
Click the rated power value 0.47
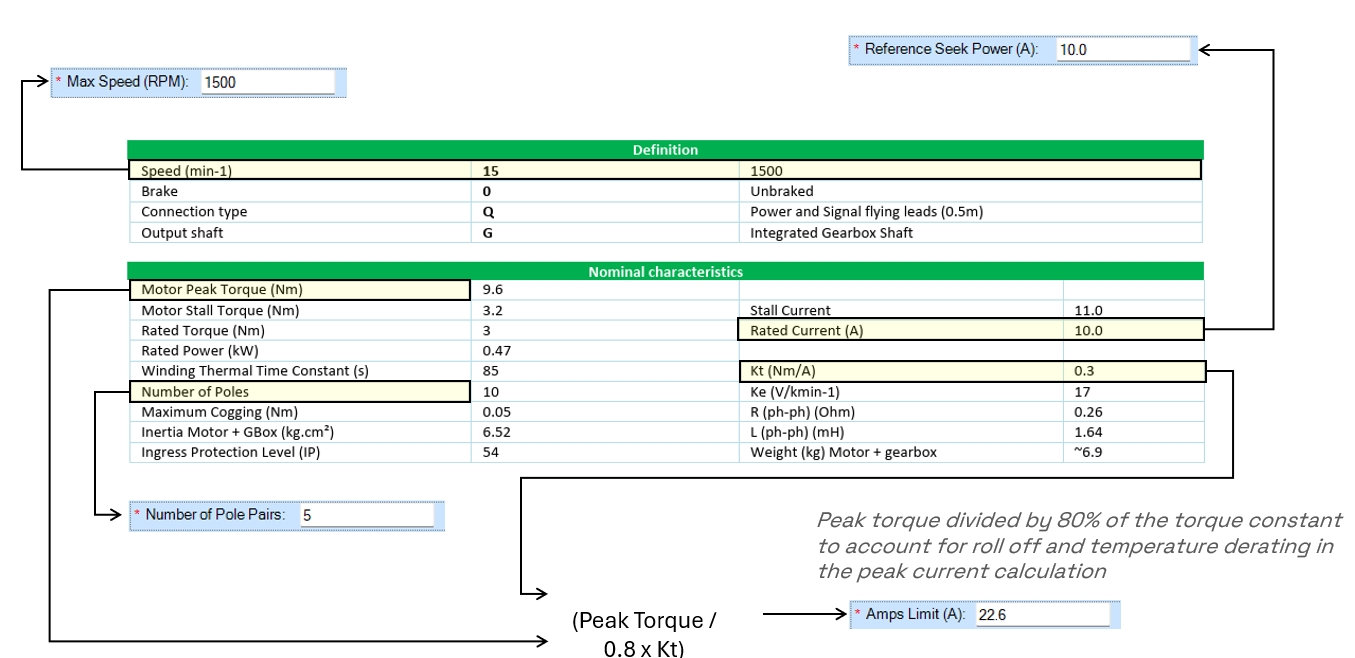pos(496,351)
